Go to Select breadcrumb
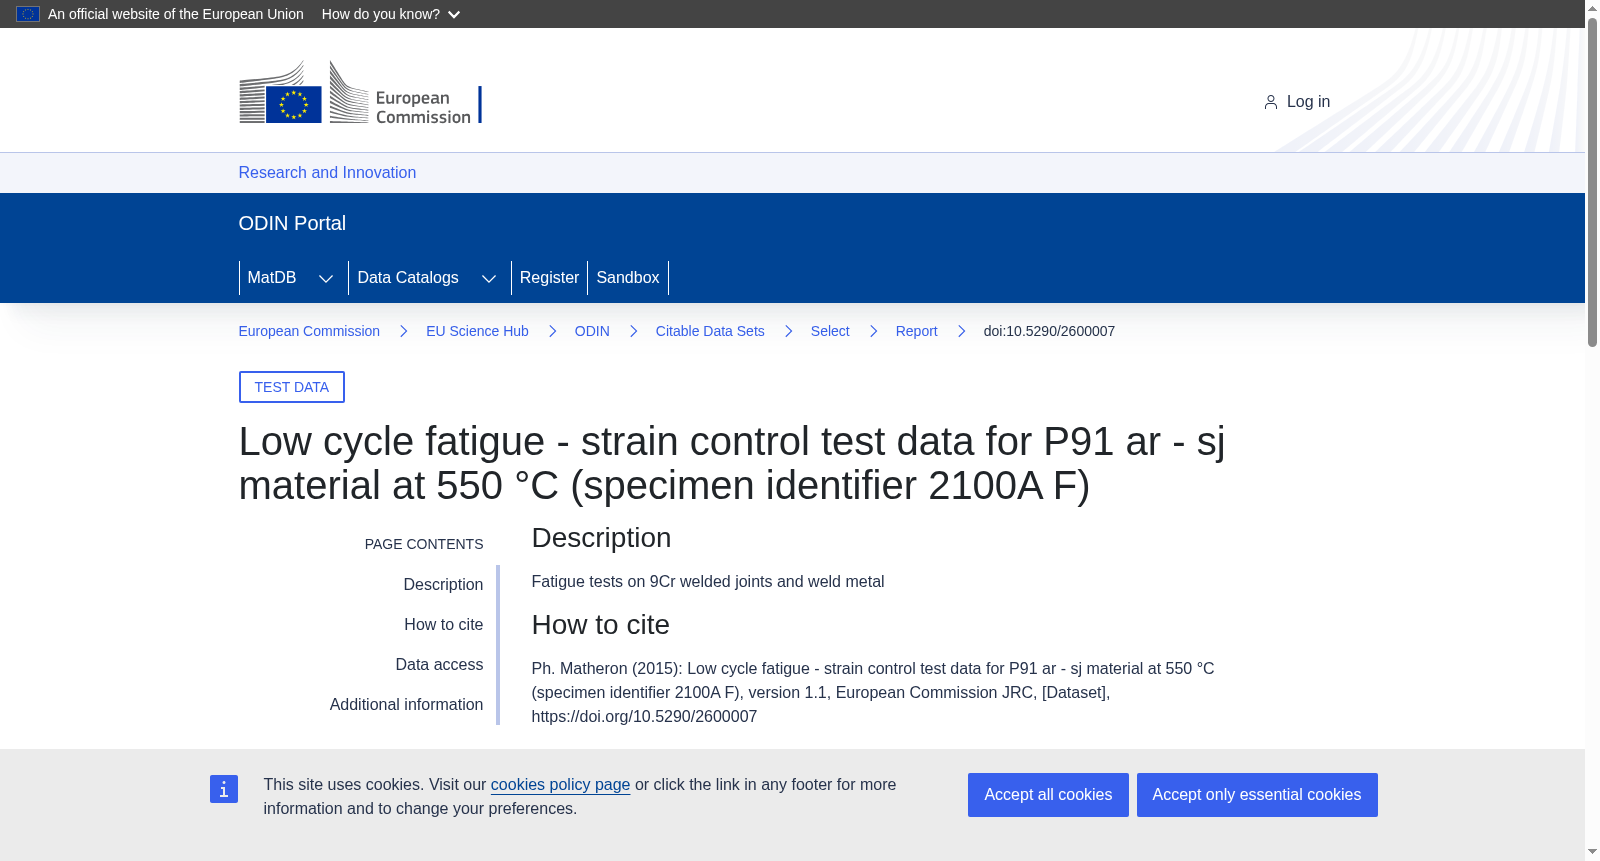This screenshot has height=861, width=1600. coord(830,331)
